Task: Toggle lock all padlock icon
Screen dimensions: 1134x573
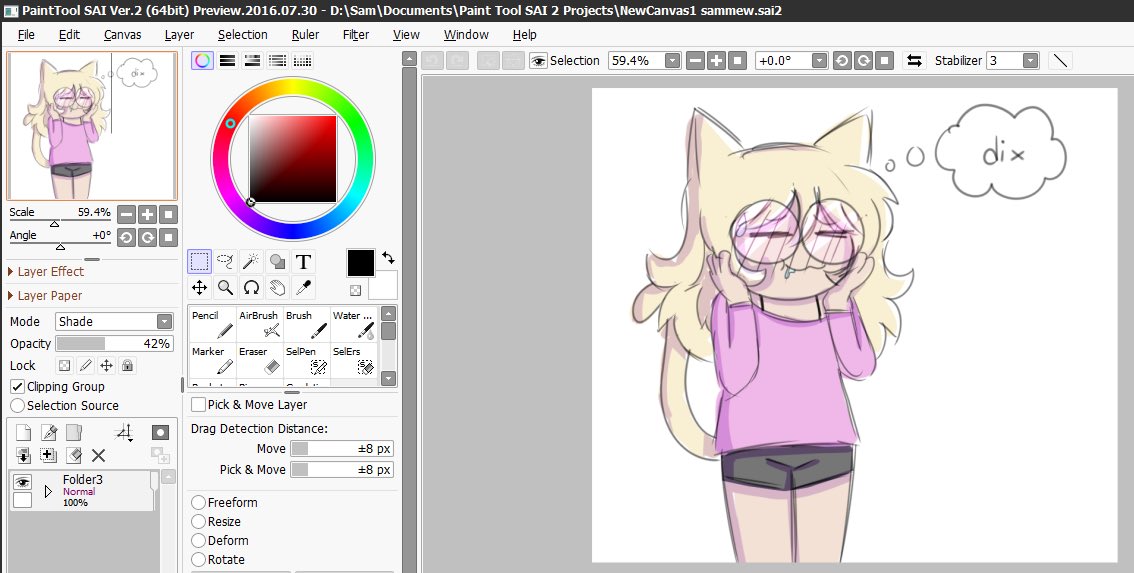Action: pyautogui.click(x=127, y=365)
